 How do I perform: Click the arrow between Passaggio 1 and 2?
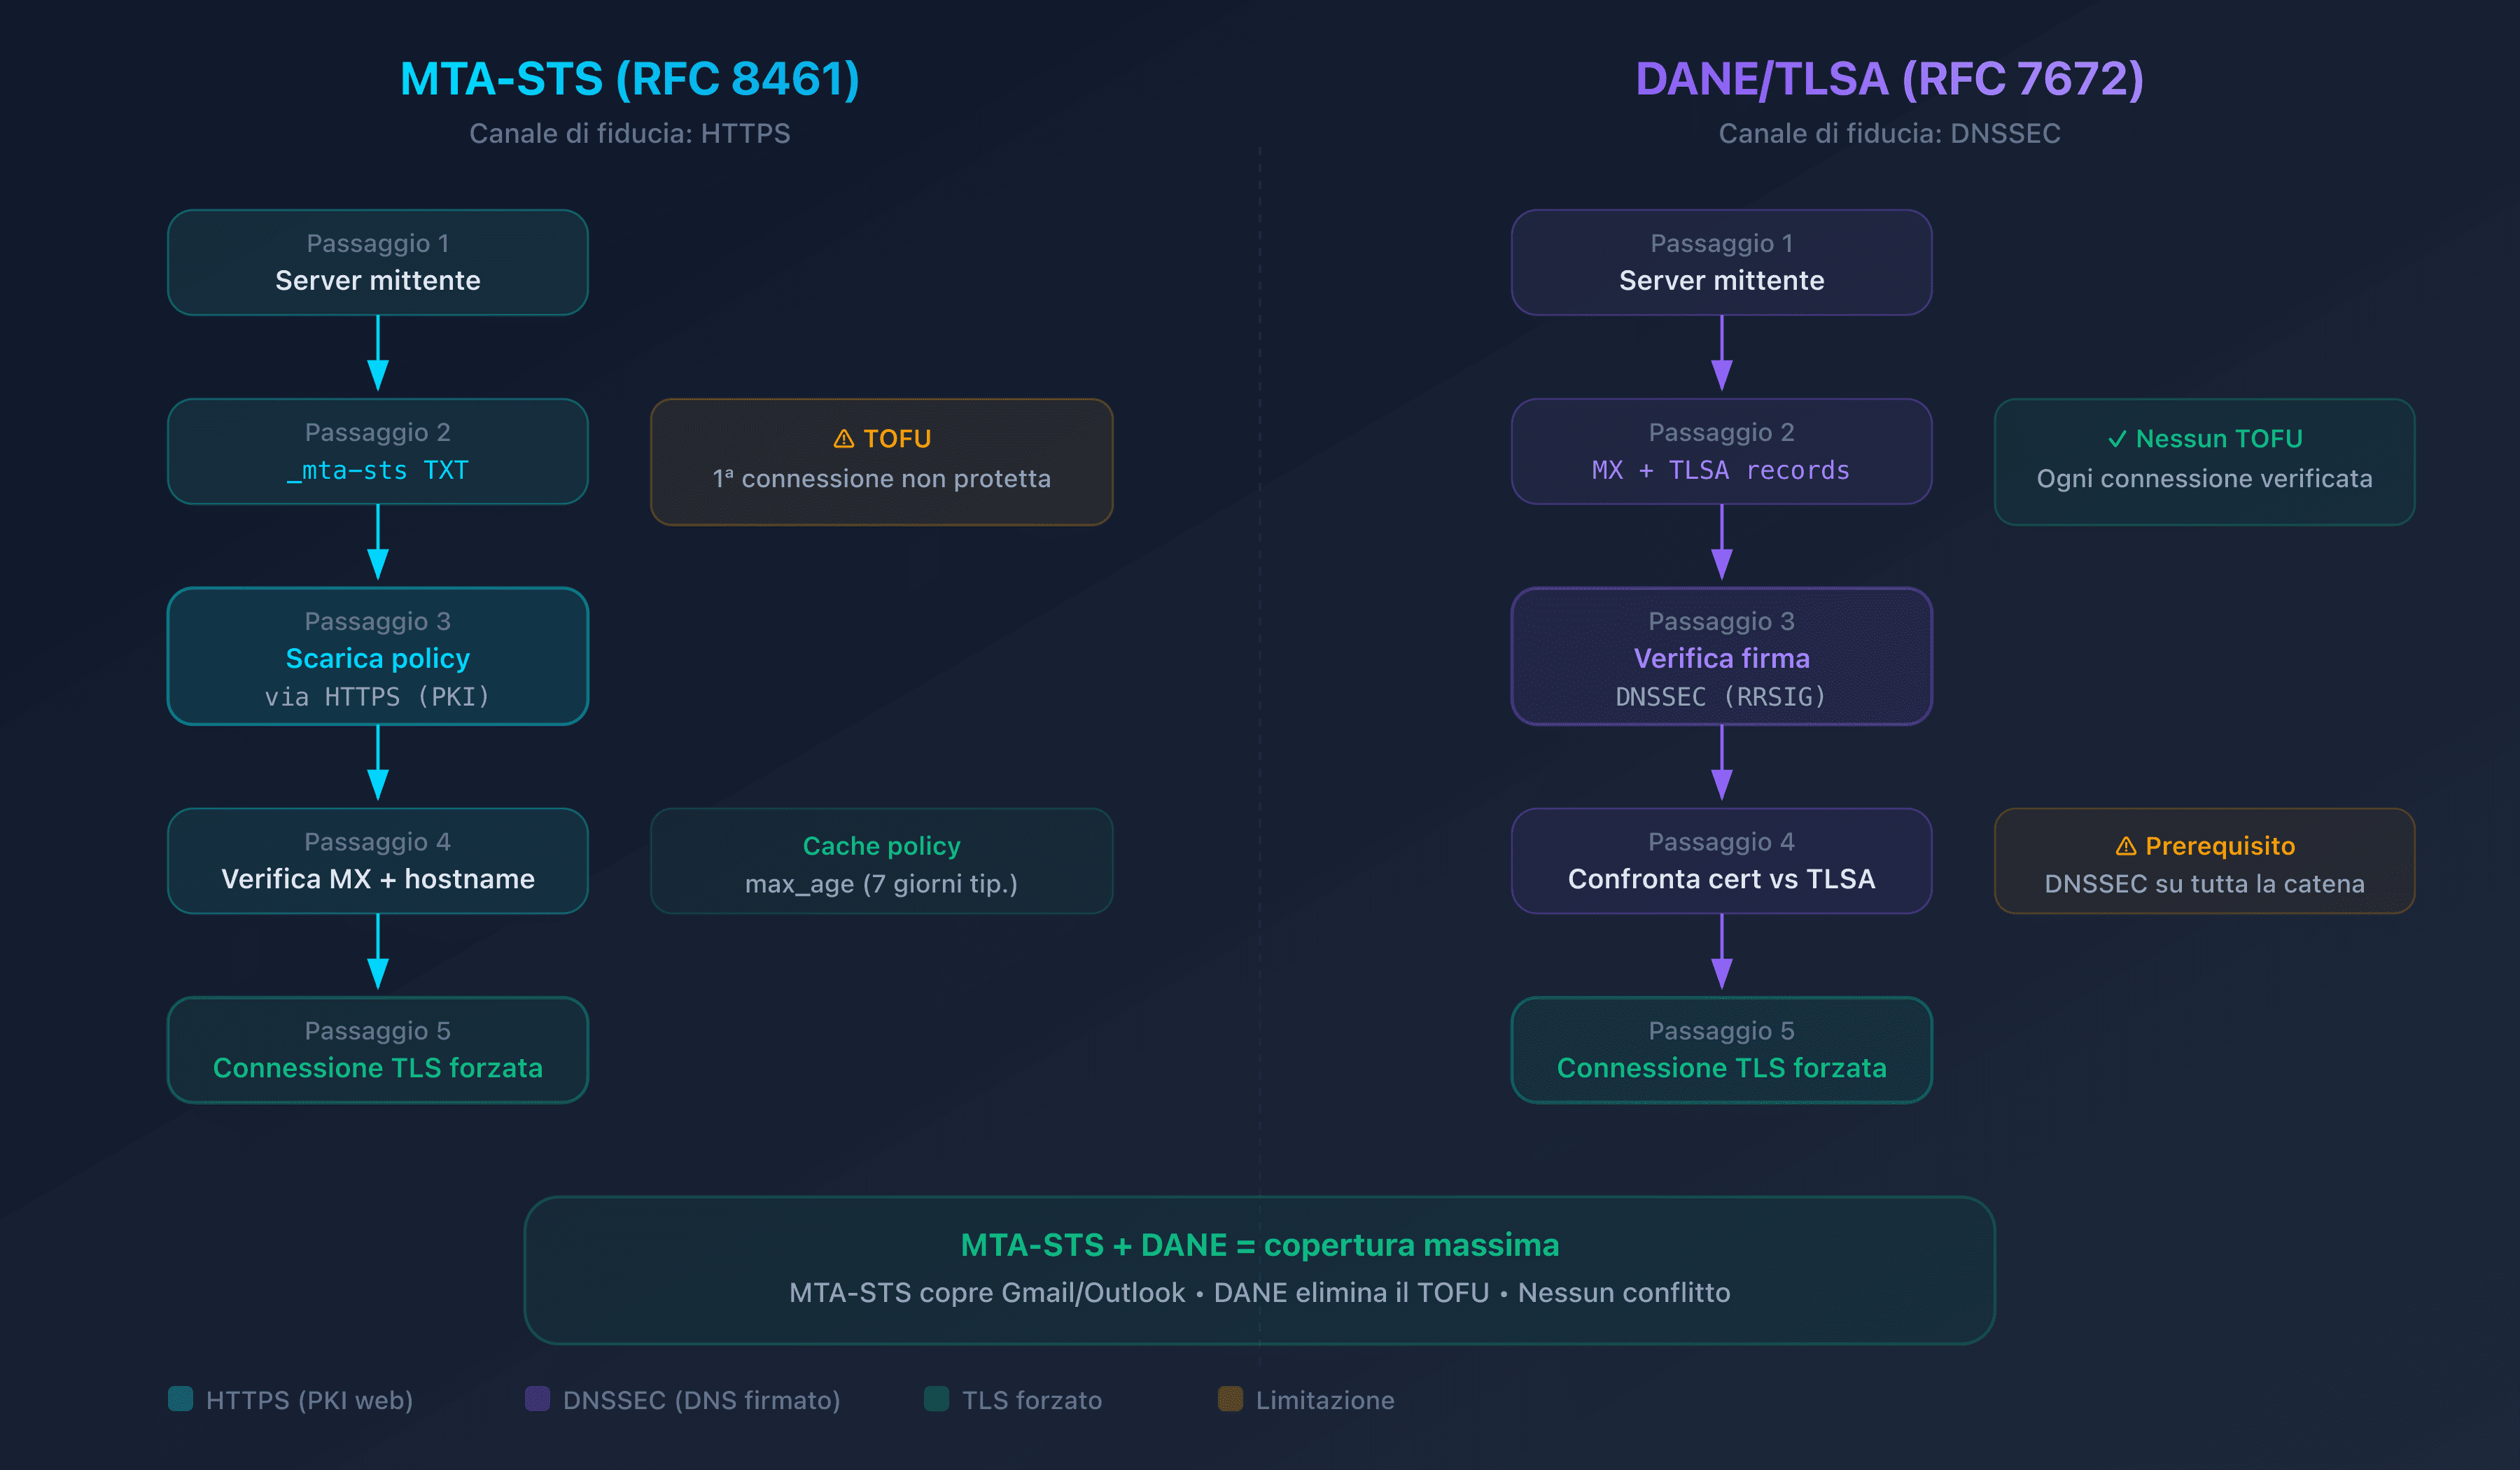point(377,357)
